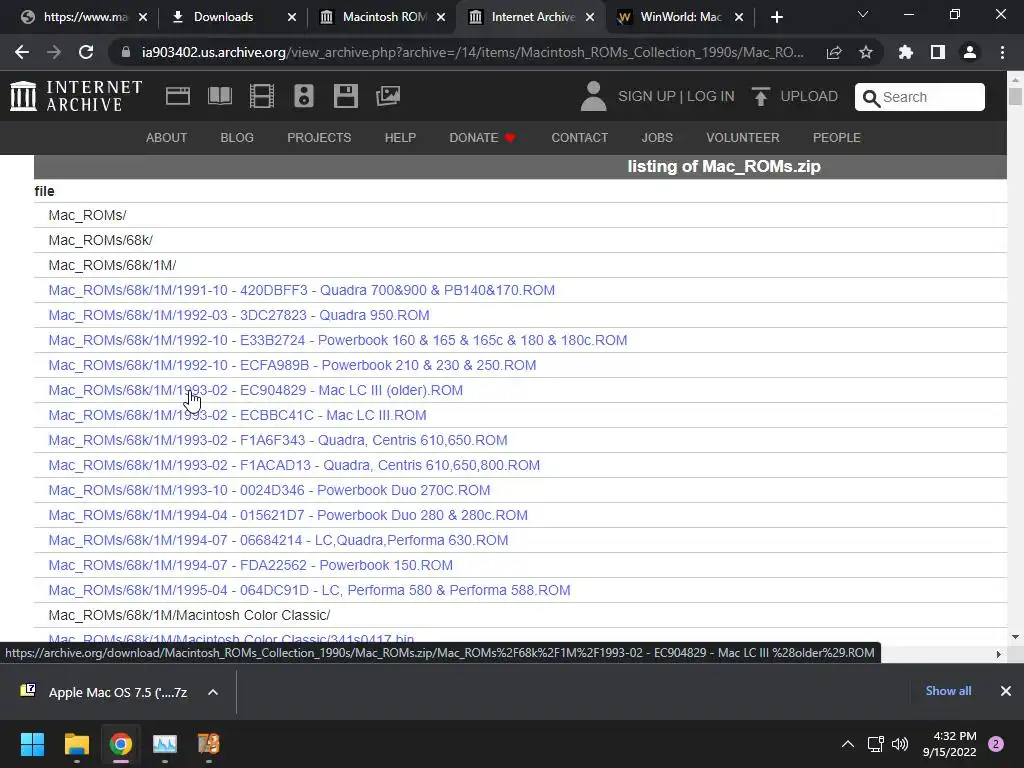
Task: Switch to the https://www.ma tab
Action: pyautogui.click(x=86, y=17)
